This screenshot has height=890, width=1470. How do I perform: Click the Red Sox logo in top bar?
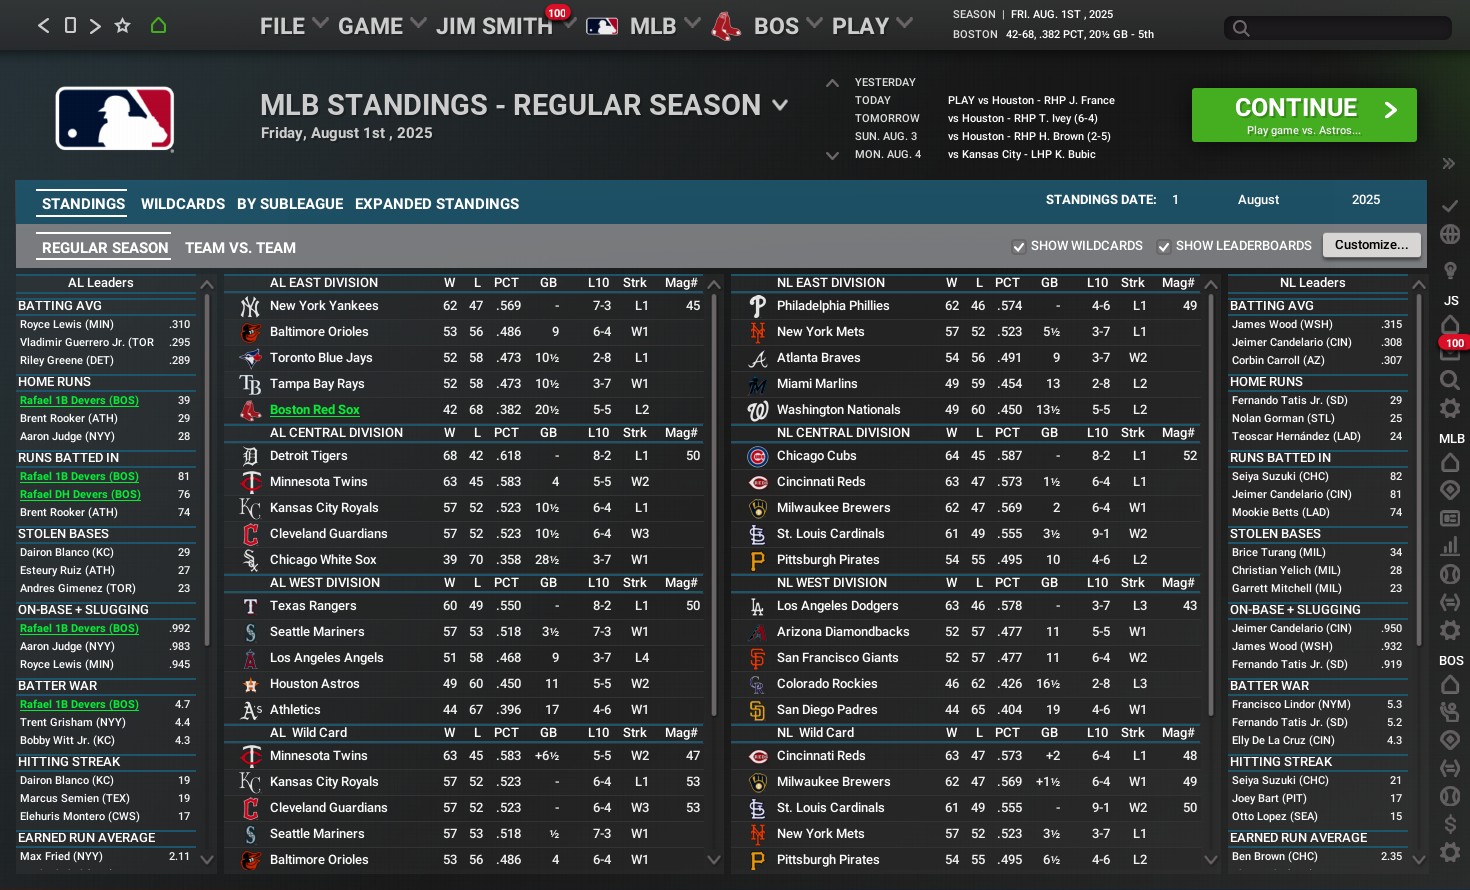click(726, 27)
